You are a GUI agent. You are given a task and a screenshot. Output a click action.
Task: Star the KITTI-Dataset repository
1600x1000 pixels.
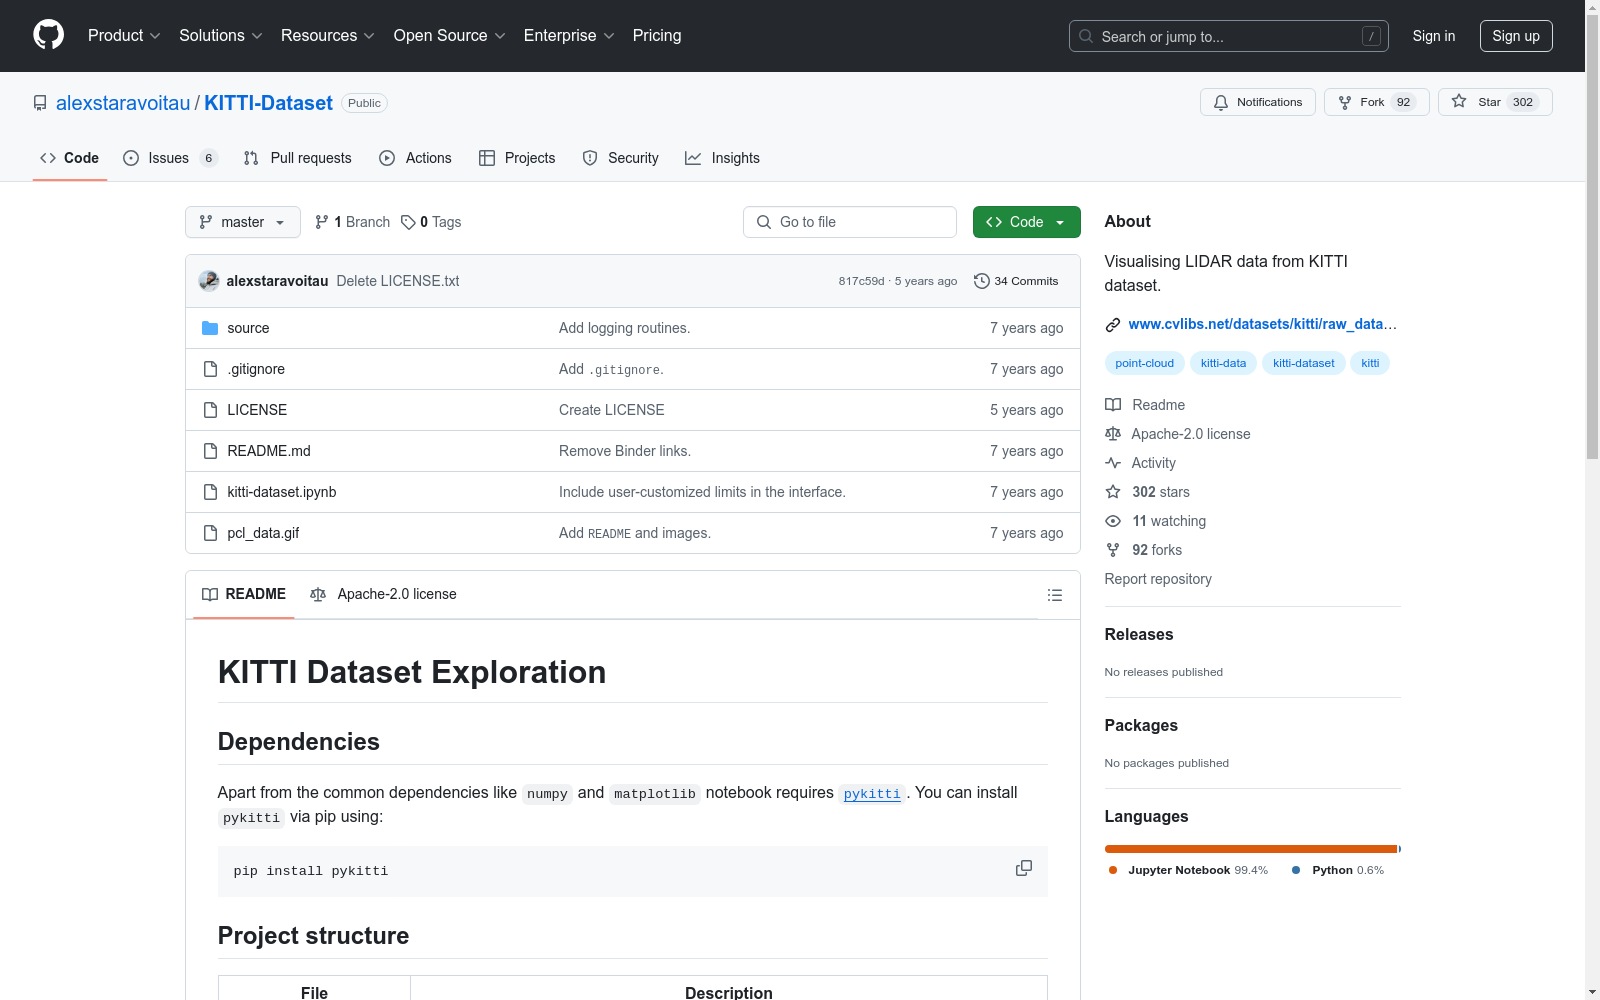click(1495, 102)
